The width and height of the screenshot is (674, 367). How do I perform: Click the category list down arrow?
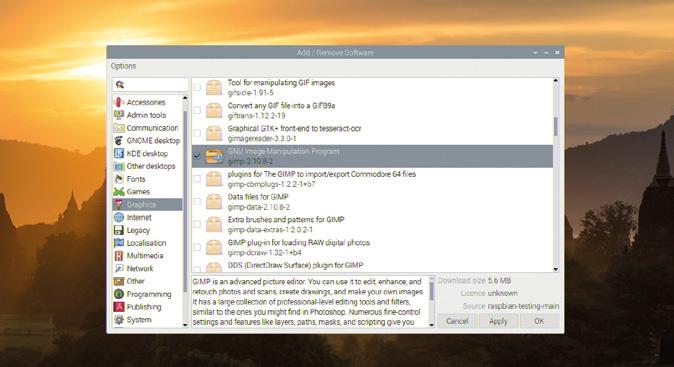coord(185,325)
